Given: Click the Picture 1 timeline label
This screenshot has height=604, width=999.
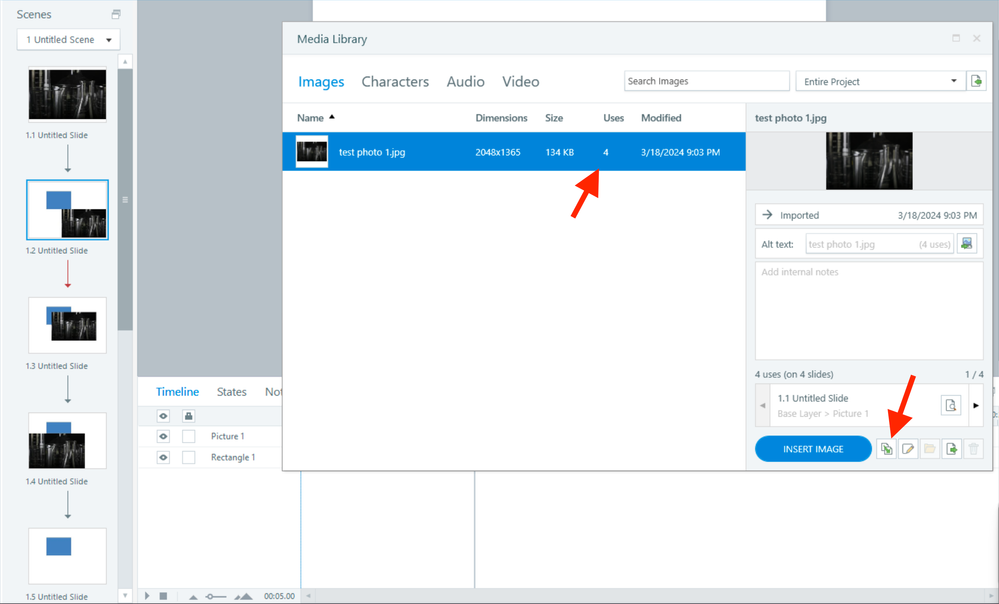Looking at the screenshot, I should coord(227,436).
